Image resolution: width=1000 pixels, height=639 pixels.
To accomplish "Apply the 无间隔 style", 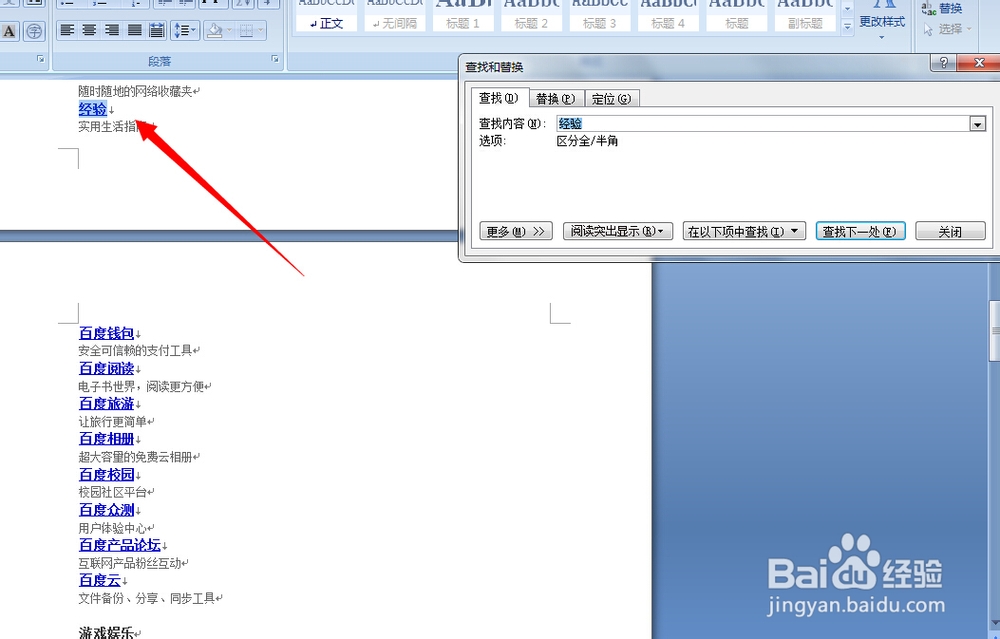I will (395, 15).
